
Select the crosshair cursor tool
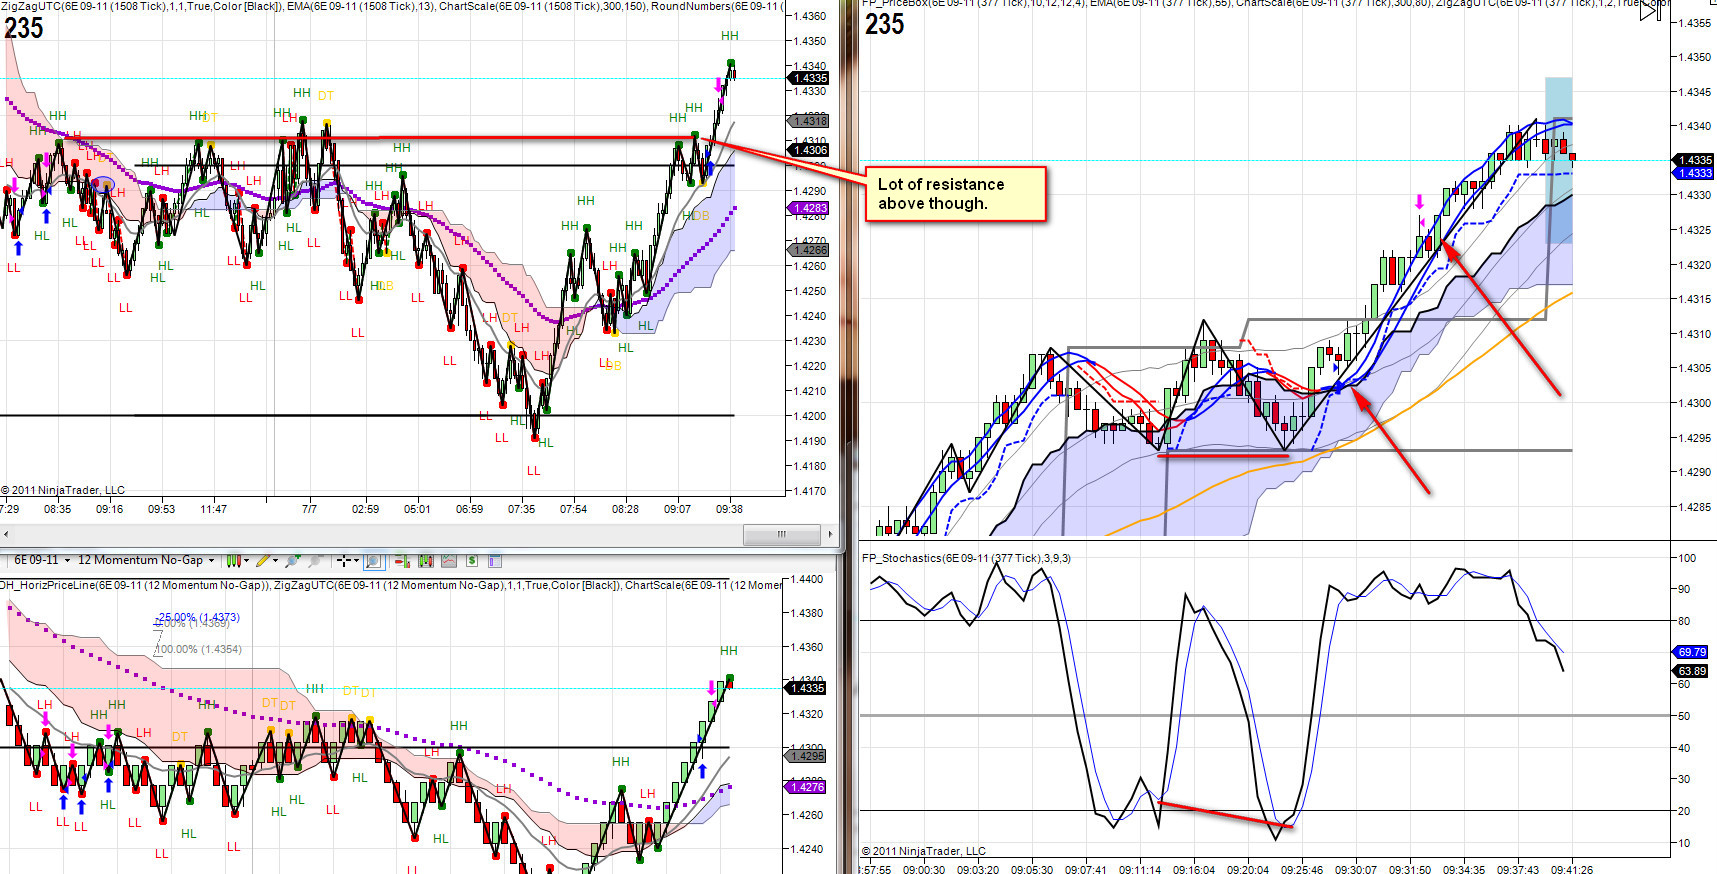coord(344,561)
